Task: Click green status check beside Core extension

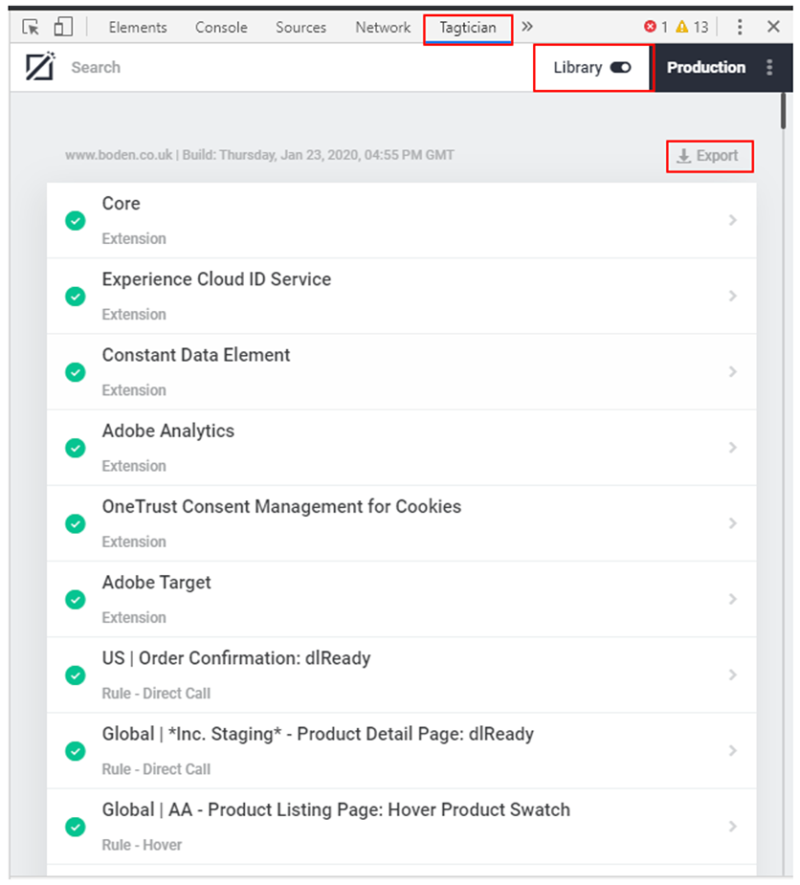Action: point(75,220)
